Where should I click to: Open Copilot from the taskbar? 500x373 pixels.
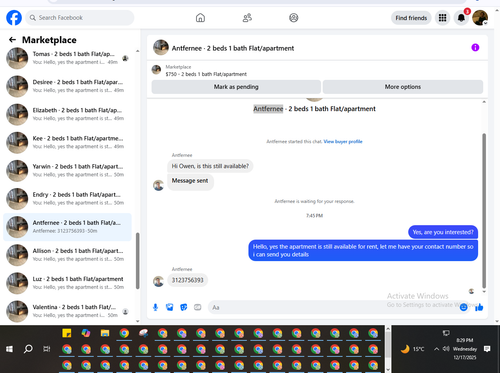click(x=86, y=333)
